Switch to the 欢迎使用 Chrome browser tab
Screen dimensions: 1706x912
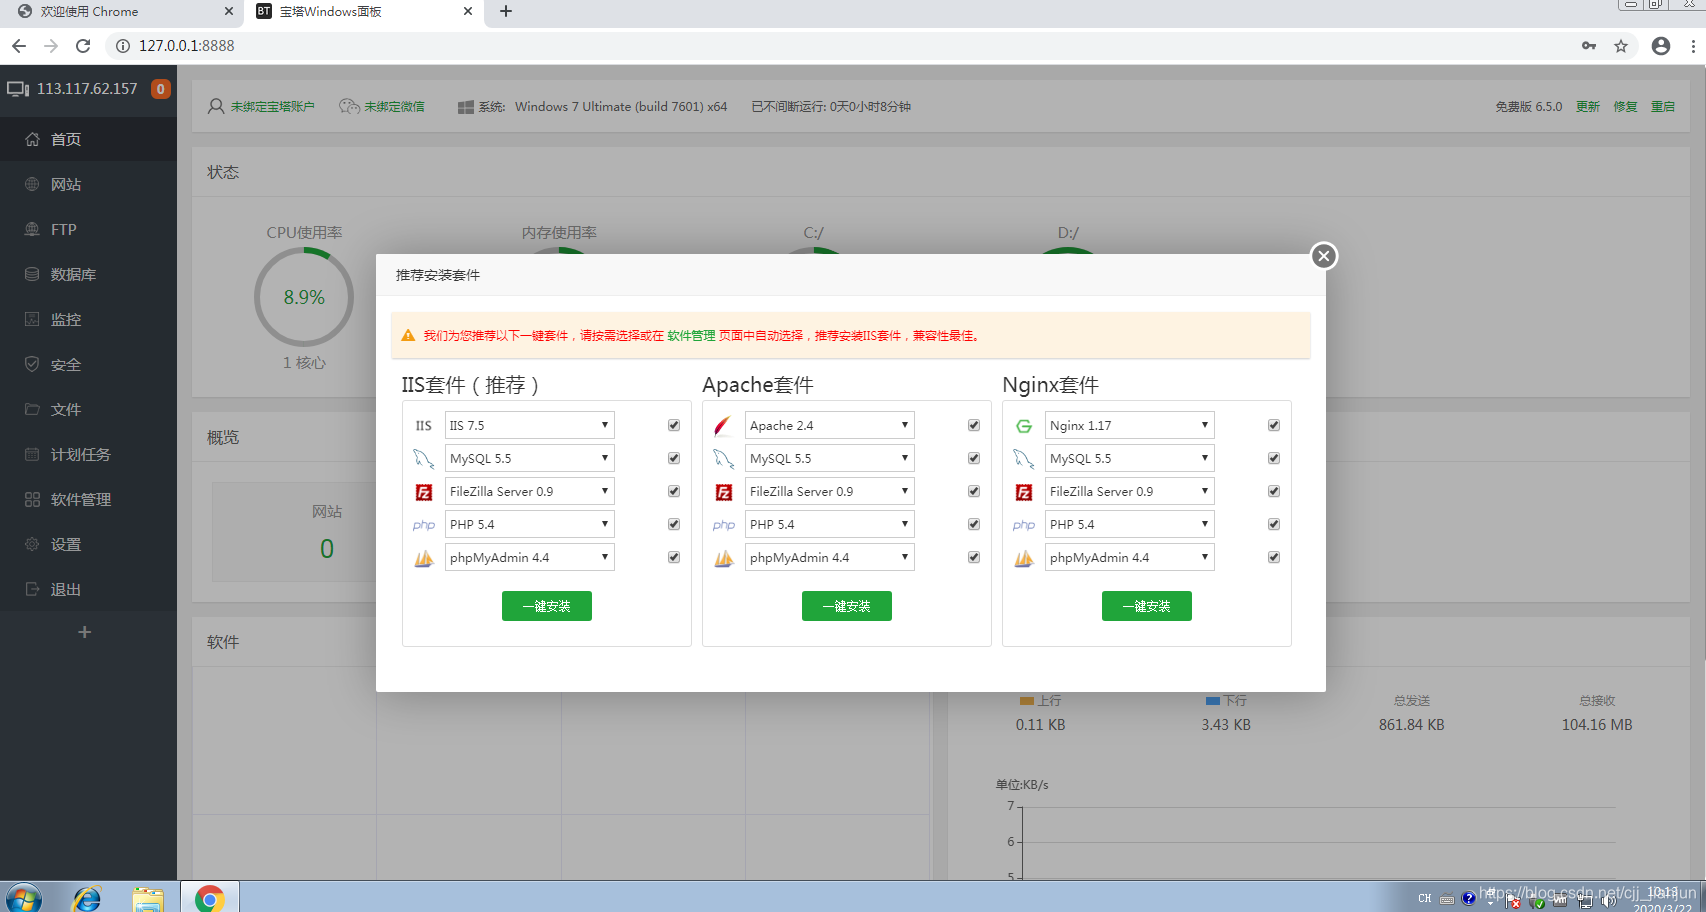pos(122,12)
